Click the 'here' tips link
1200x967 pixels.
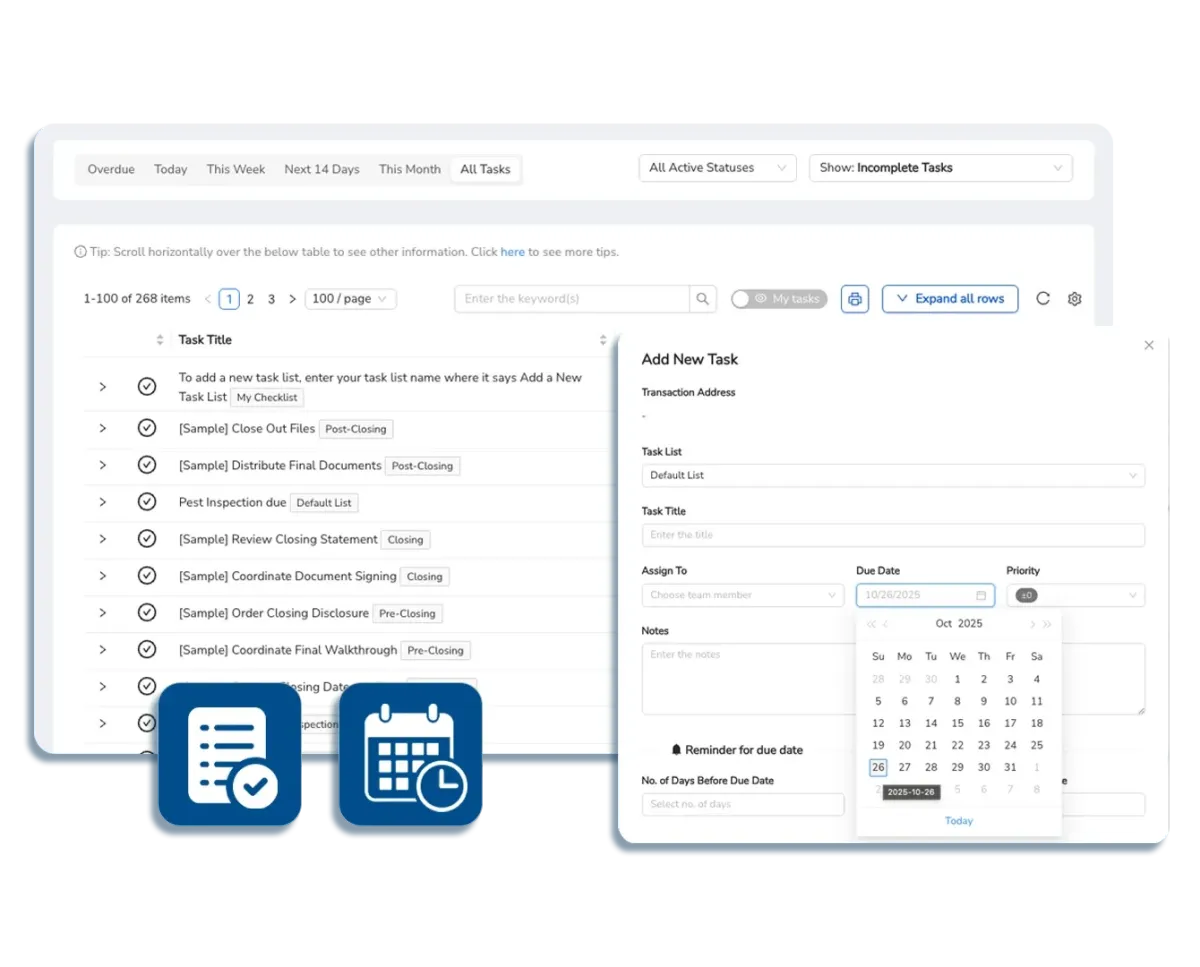513,252
